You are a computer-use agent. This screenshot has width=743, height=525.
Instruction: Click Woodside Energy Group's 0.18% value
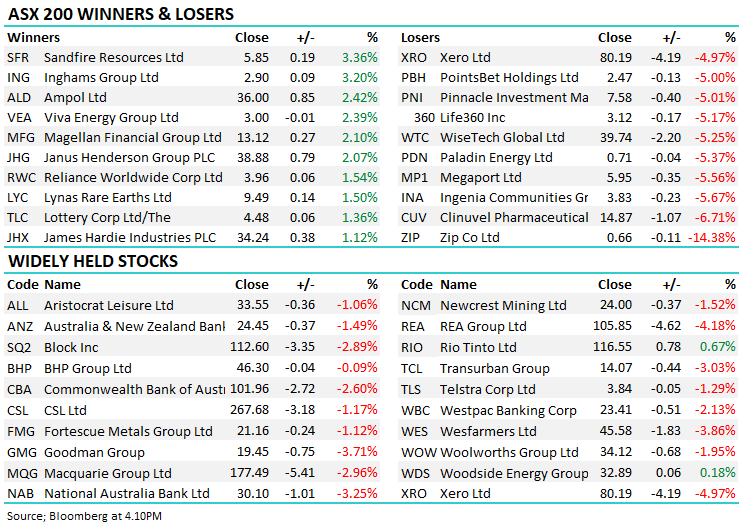click(717, 472)
